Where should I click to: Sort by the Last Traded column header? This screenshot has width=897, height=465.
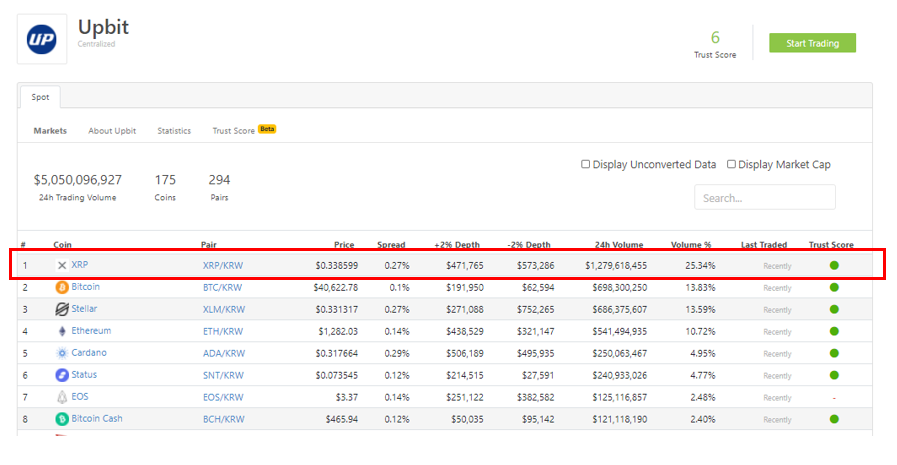(x=764, y=245)
